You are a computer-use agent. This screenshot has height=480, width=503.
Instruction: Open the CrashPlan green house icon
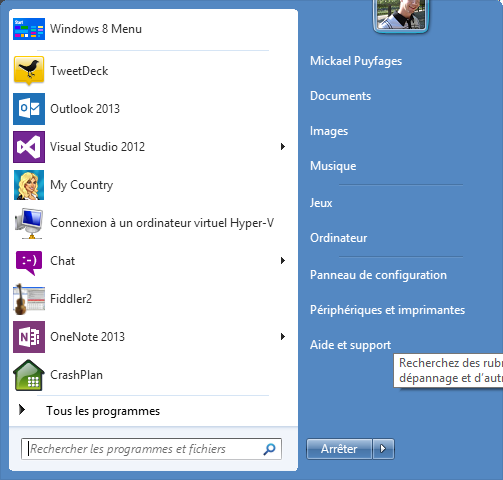point(29,375)
